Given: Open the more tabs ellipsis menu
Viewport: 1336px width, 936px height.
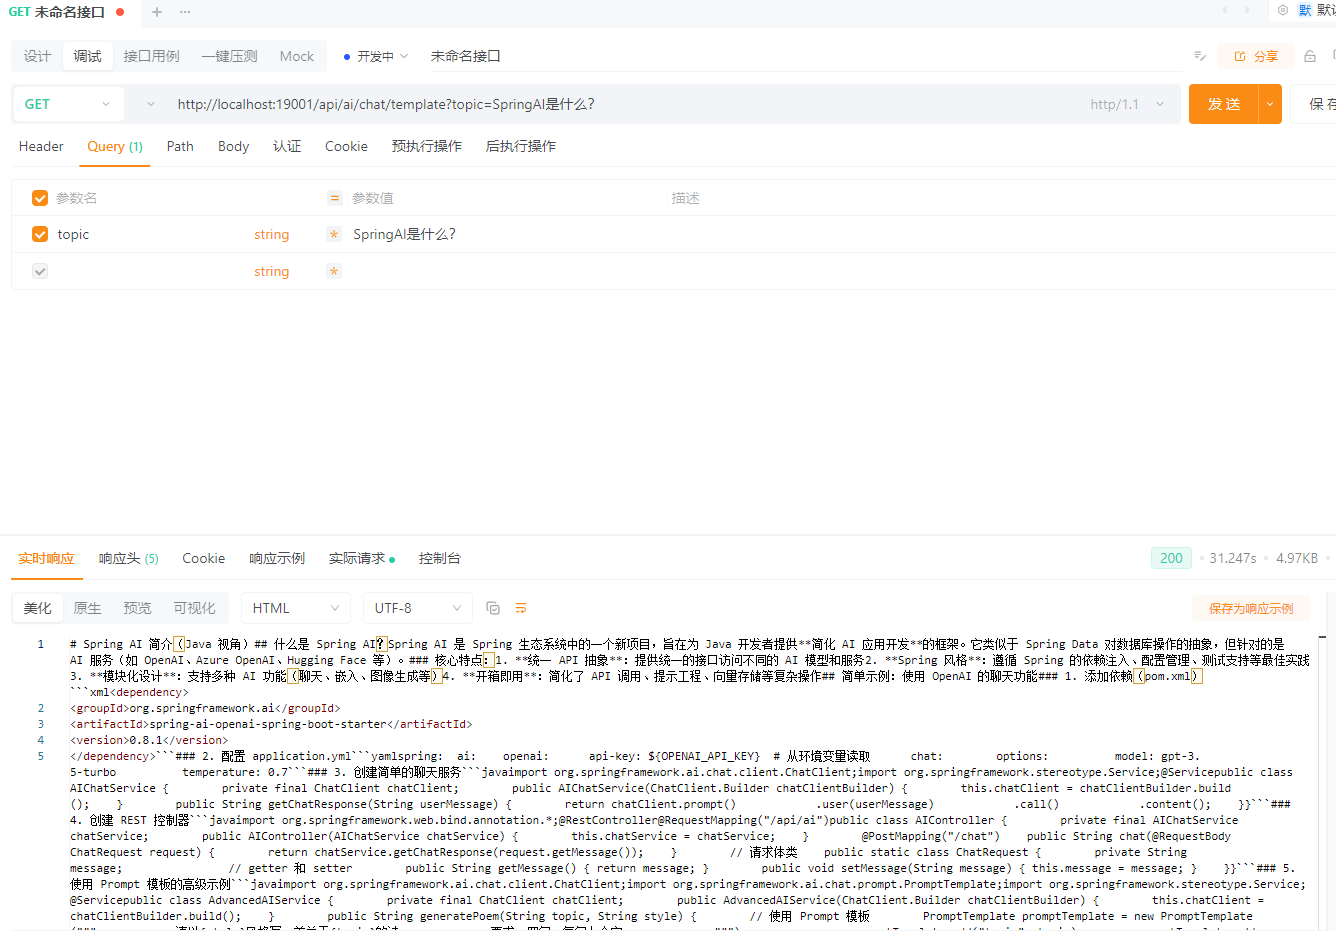Looking at the screenshot, I should (185, 12).
